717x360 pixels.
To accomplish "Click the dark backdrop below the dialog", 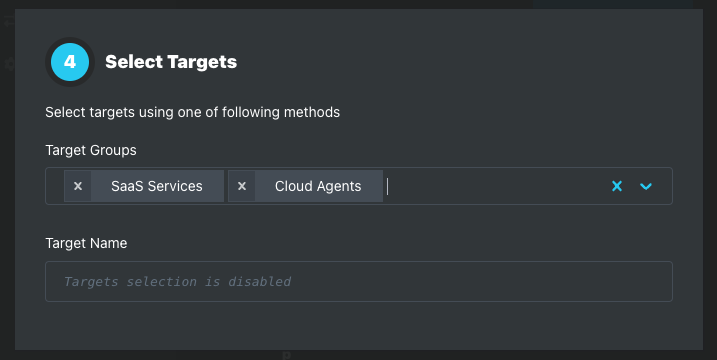I will (x=358, y=355).
